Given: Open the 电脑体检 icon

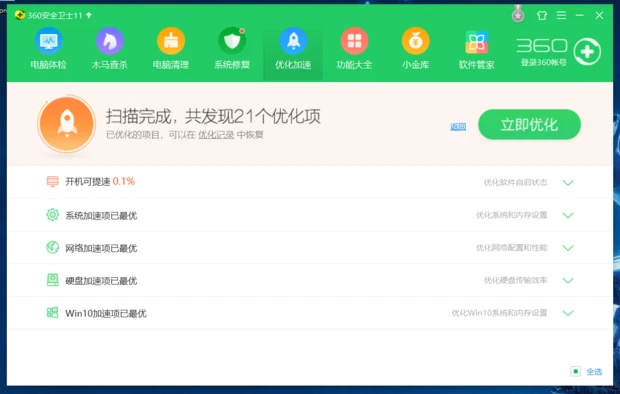Looking at the screenshot, I should [49, 41].
